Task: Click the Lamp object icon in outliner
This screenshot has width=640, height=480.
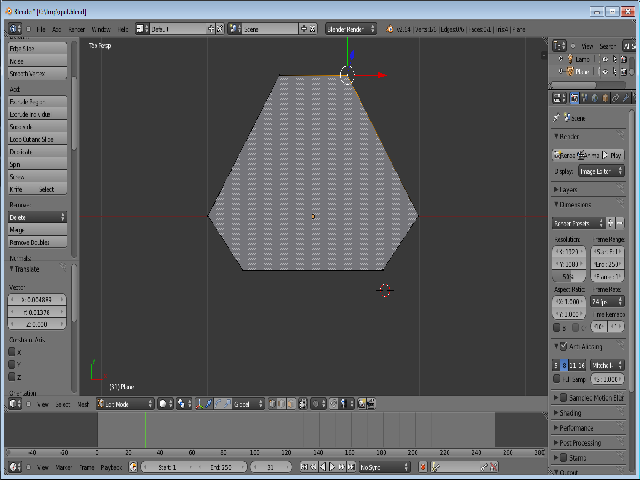Action: pos(569,59)
